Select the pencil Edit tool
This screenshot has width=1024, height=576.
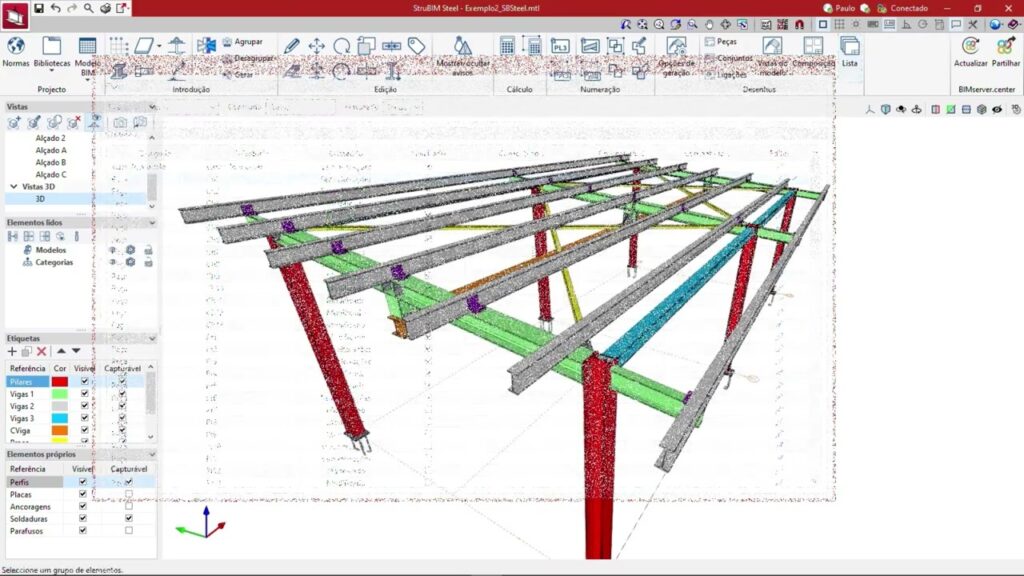(x=292, y=46)
